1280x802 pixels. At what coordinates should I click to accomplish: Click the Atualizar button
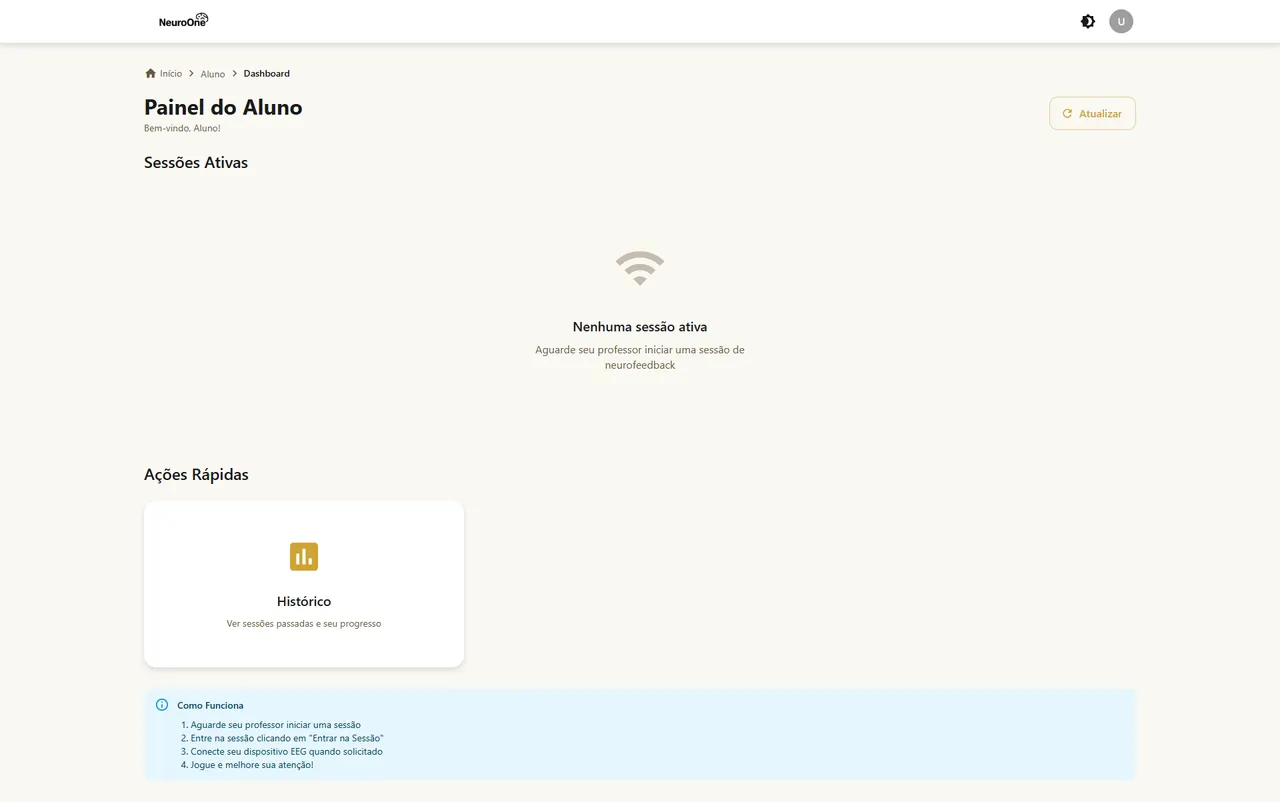coord(1092,113)
